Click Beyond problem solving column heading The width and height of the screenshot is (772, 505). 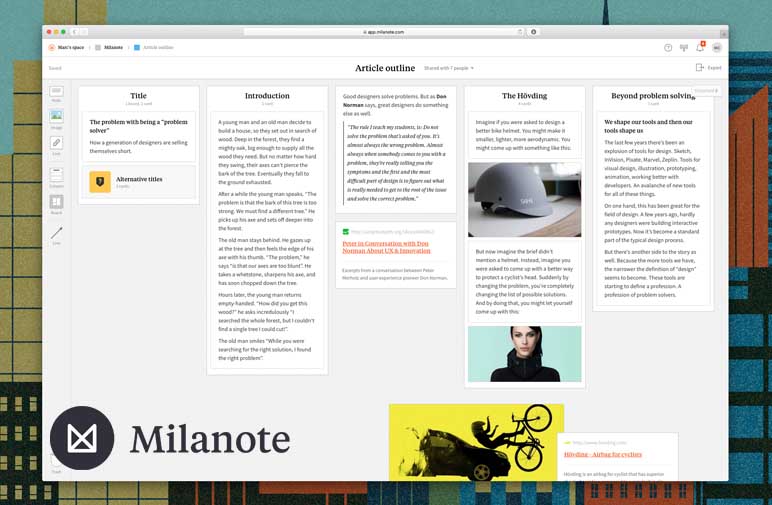(653, 96)
